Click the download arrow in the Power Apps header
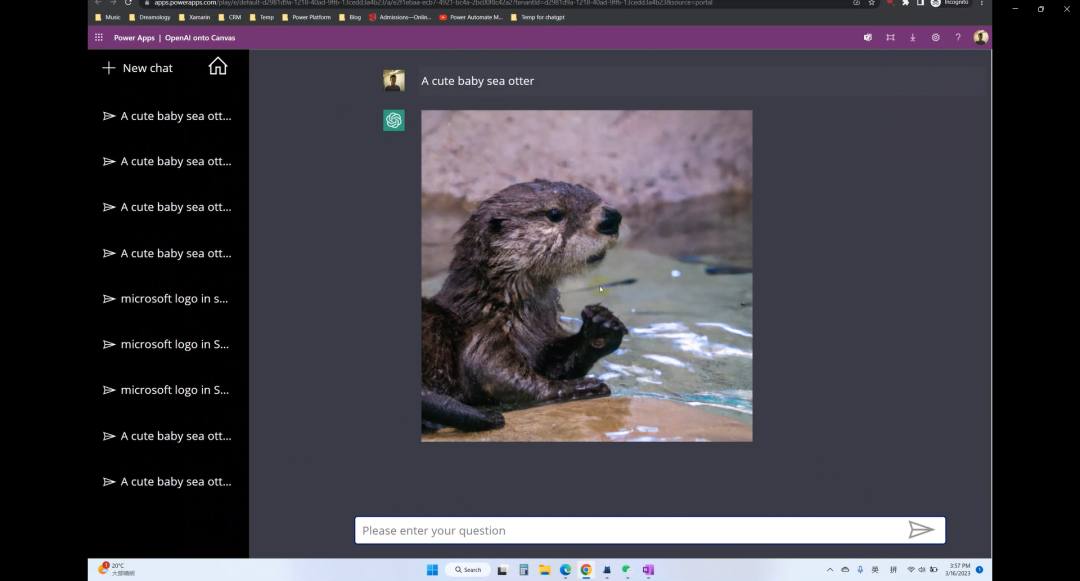 click(913, 38)
